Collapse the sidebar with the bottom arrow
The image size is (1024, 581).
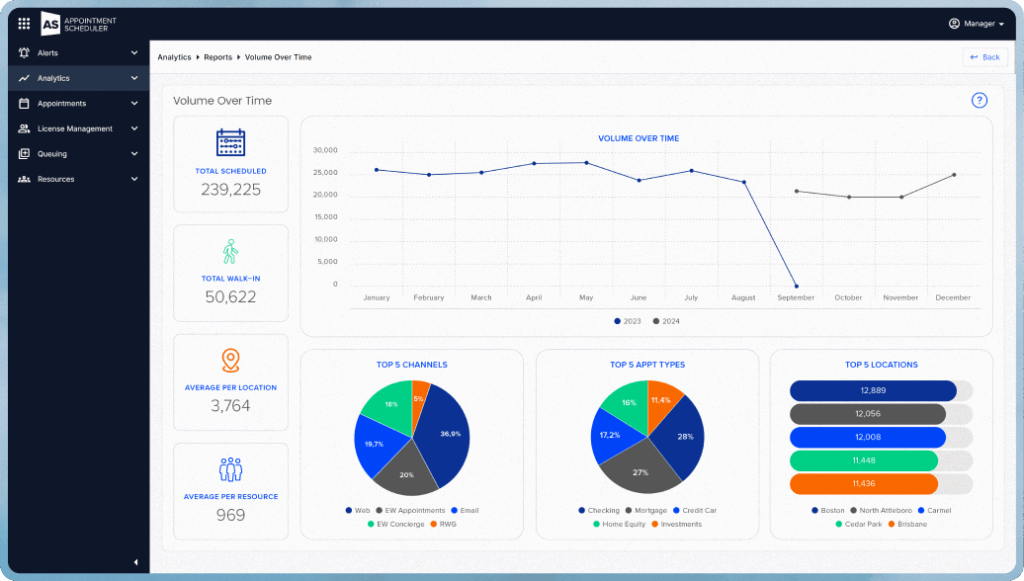click(136, 562)
